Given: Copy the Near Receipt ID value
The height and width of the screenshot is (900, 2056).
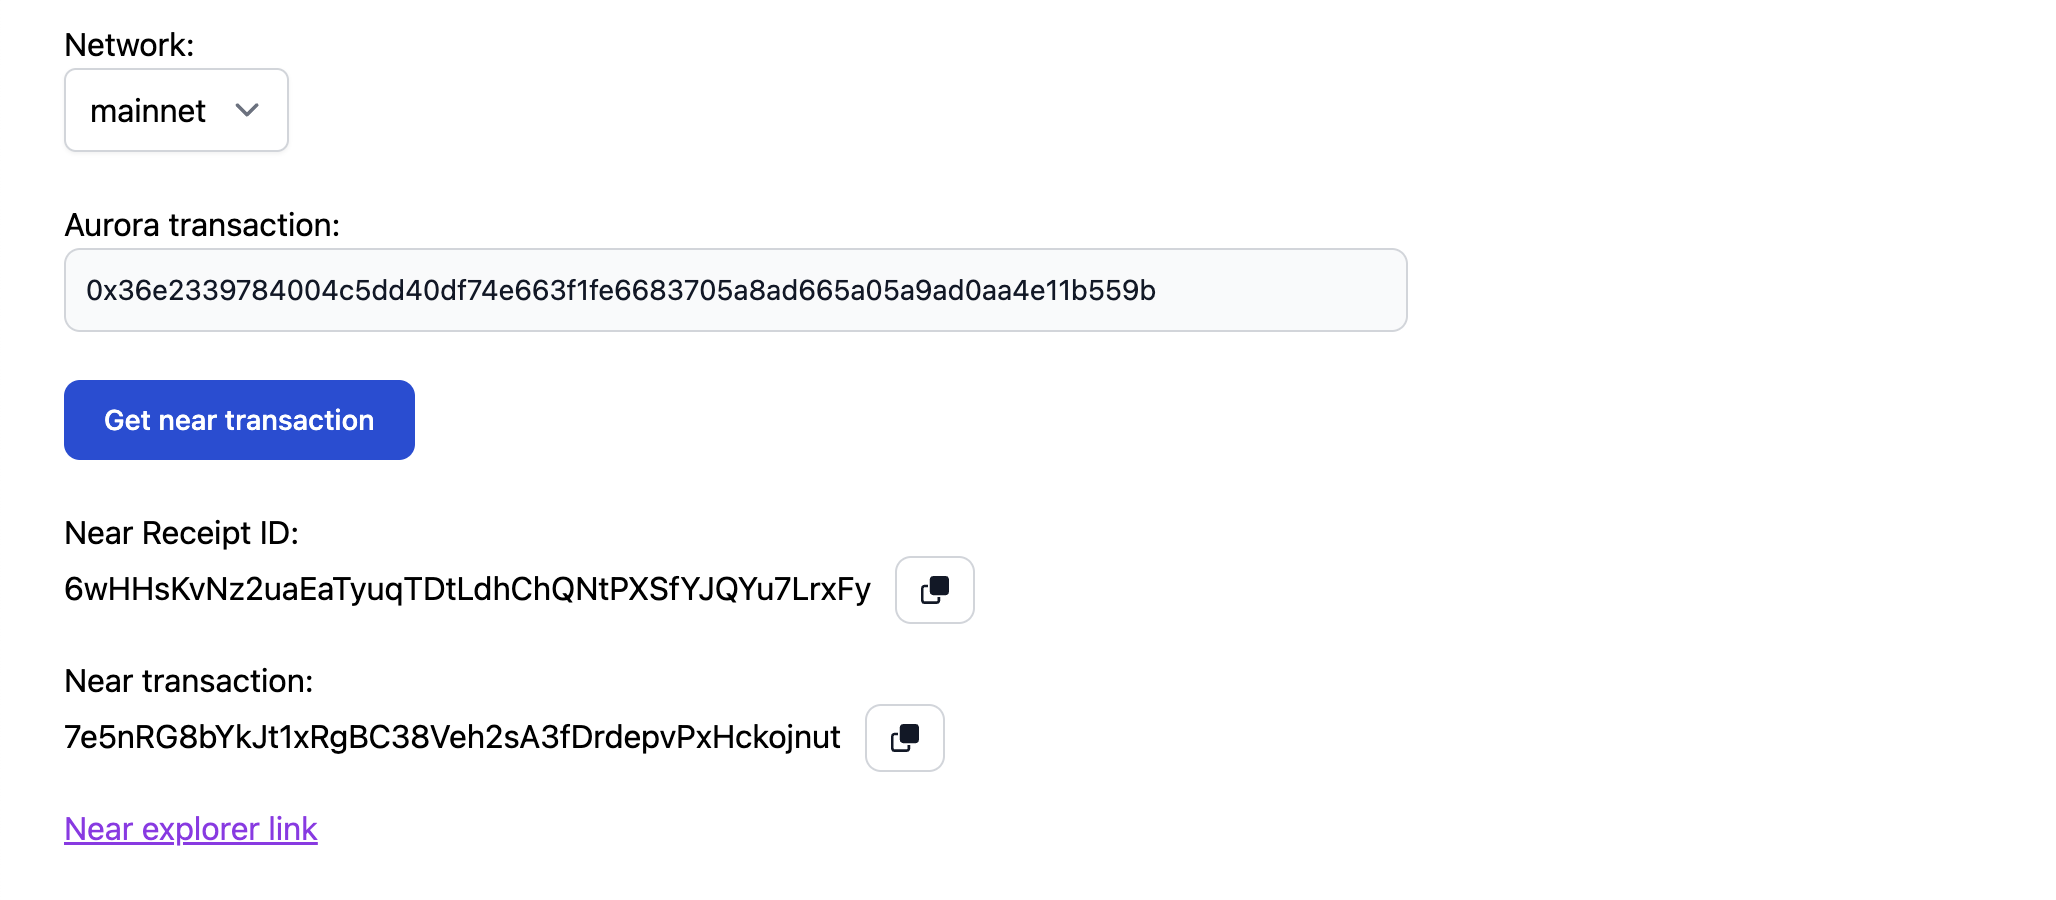Looking at the screenshot, I should (x=934, y=590).
